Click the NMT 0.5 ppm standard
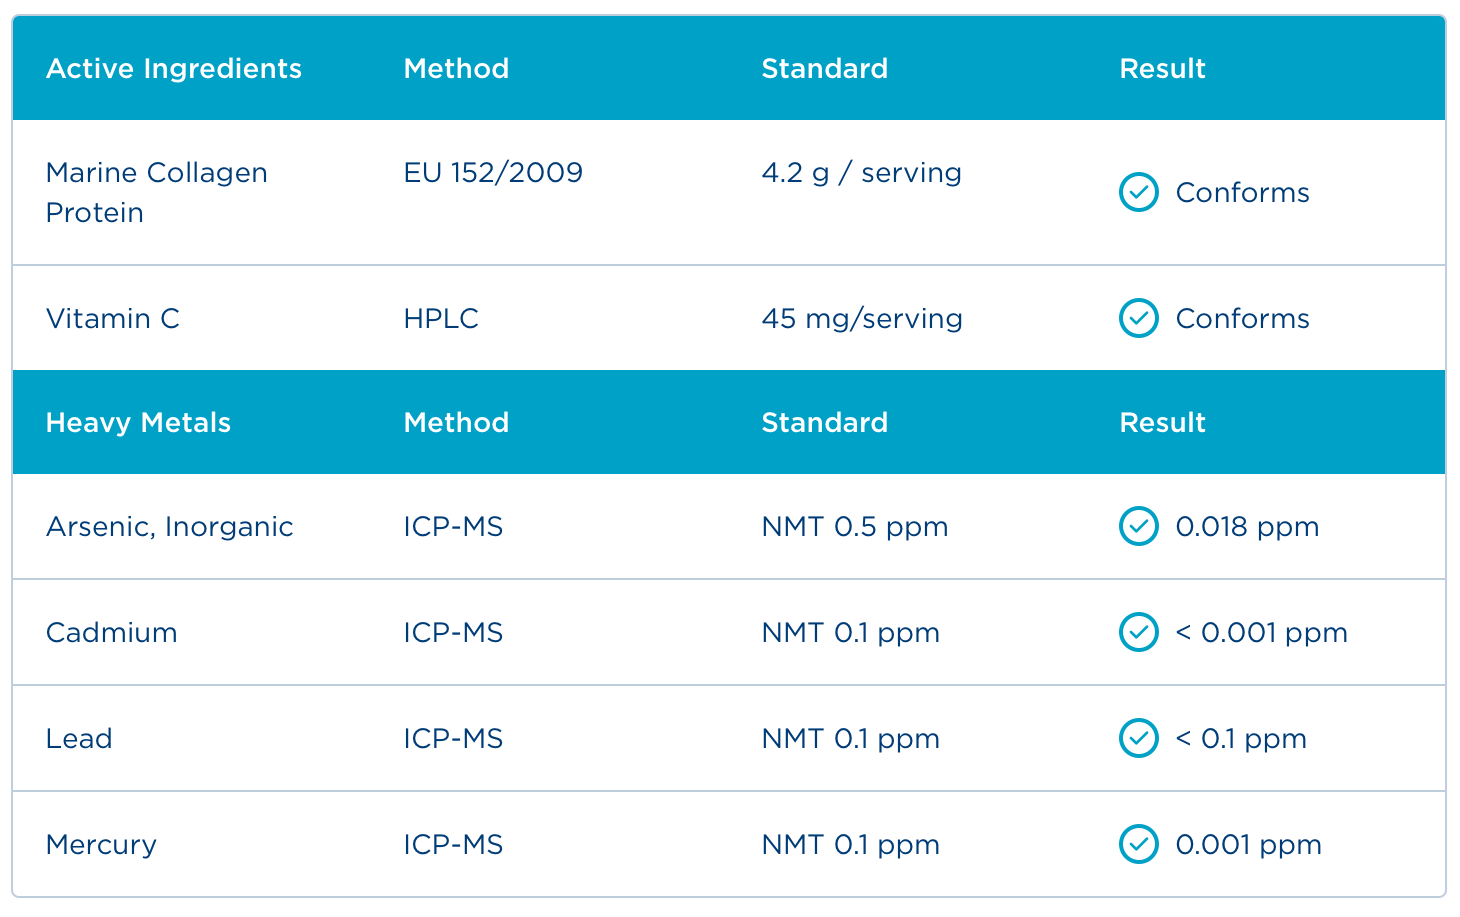The image size is (1460, 917). [x=854, y=526]
